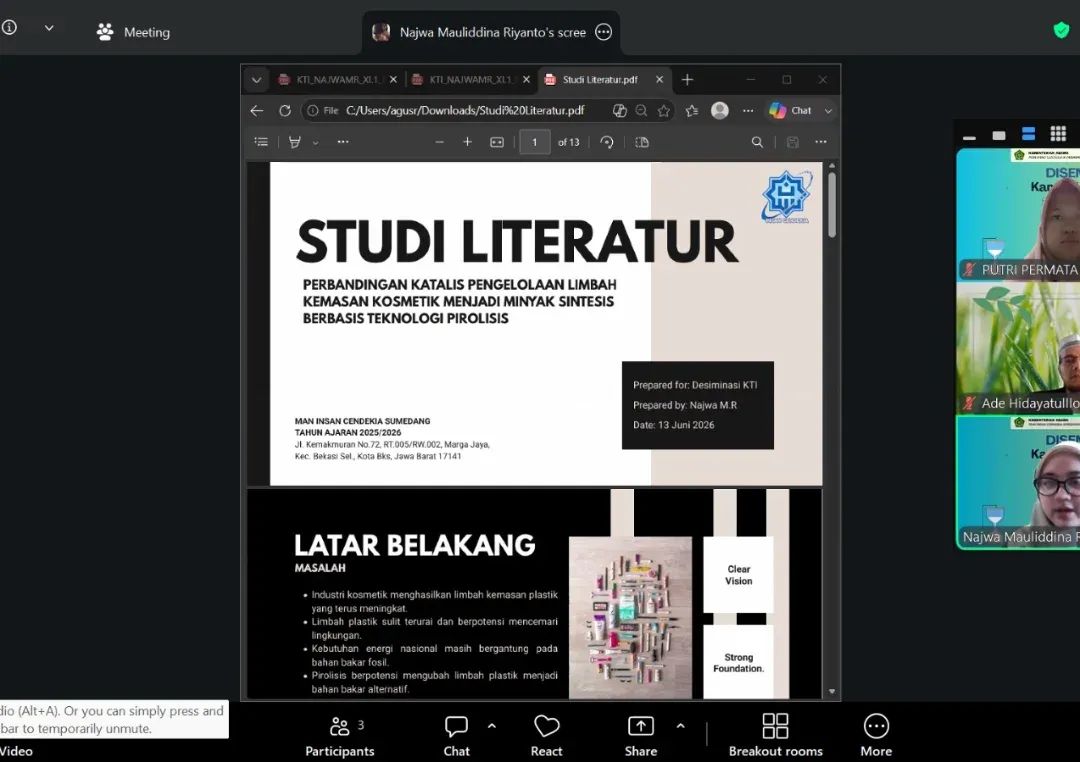Viewport: 1080px width, 762px height.
Task: Click Share screen button
Action: [641, 736]
